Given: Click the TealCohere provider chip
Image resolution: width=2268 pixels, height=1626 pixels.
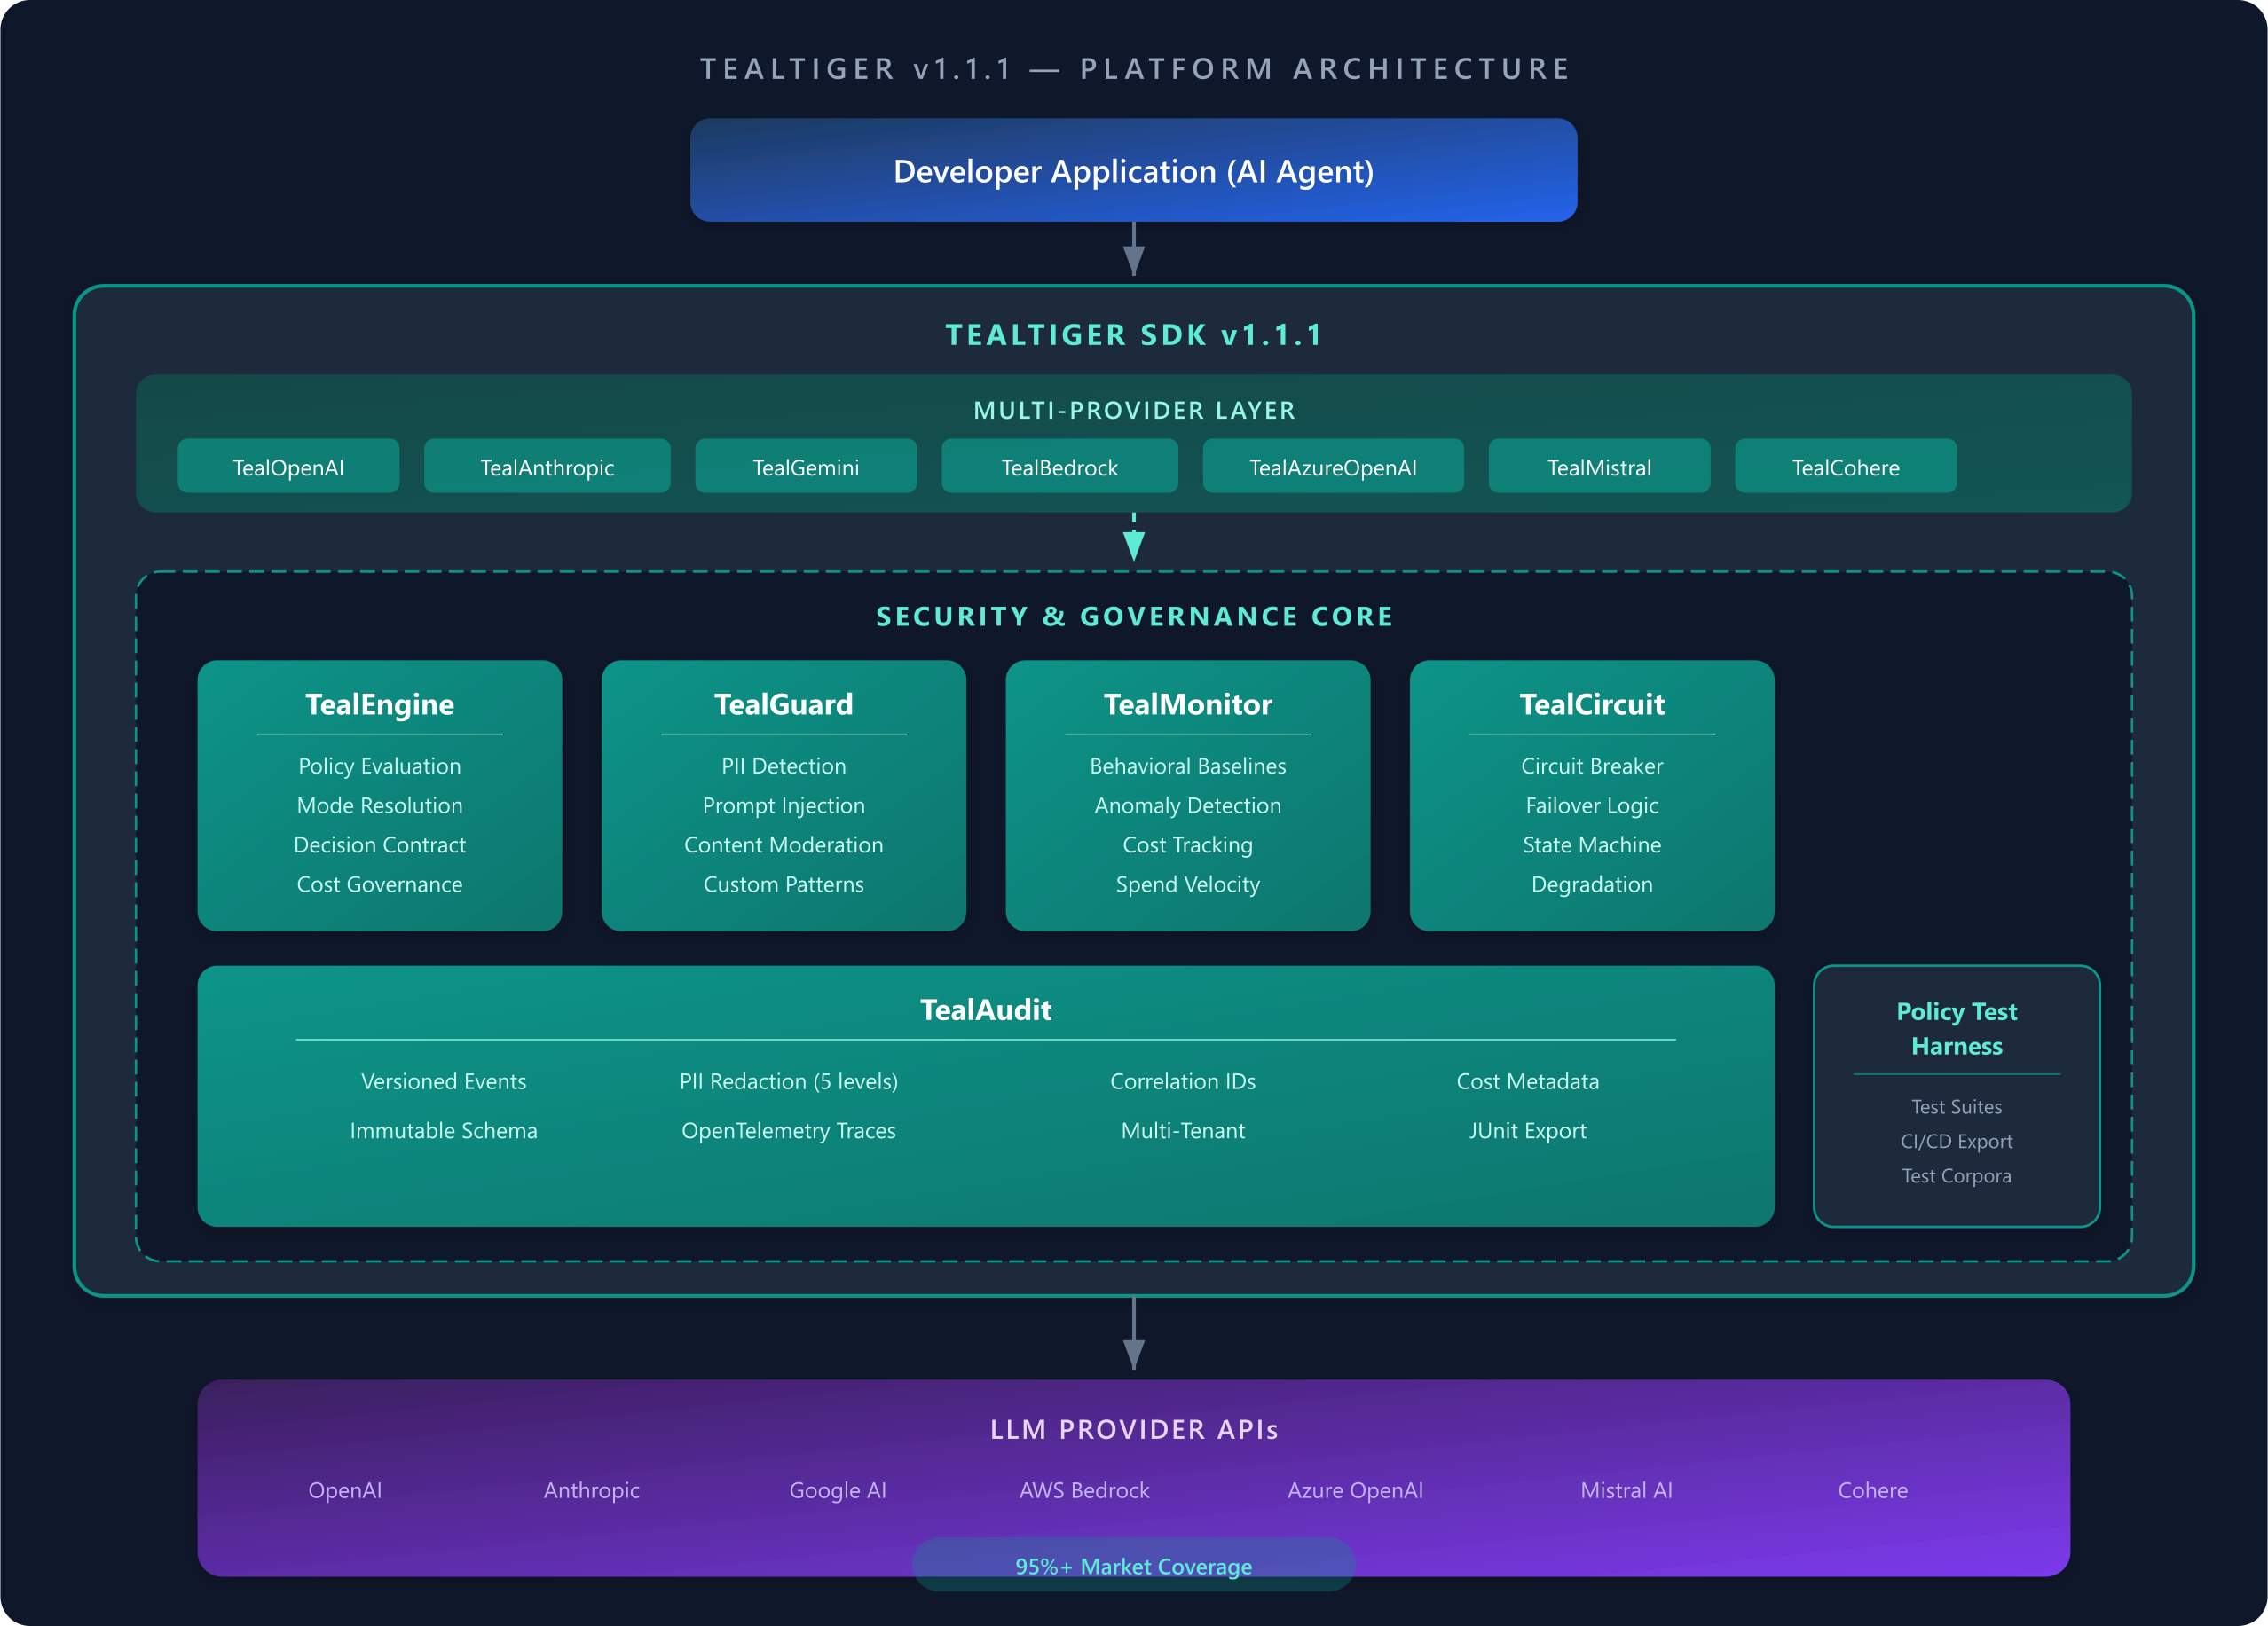Looking at the screenshot, I should point(1845,467).
